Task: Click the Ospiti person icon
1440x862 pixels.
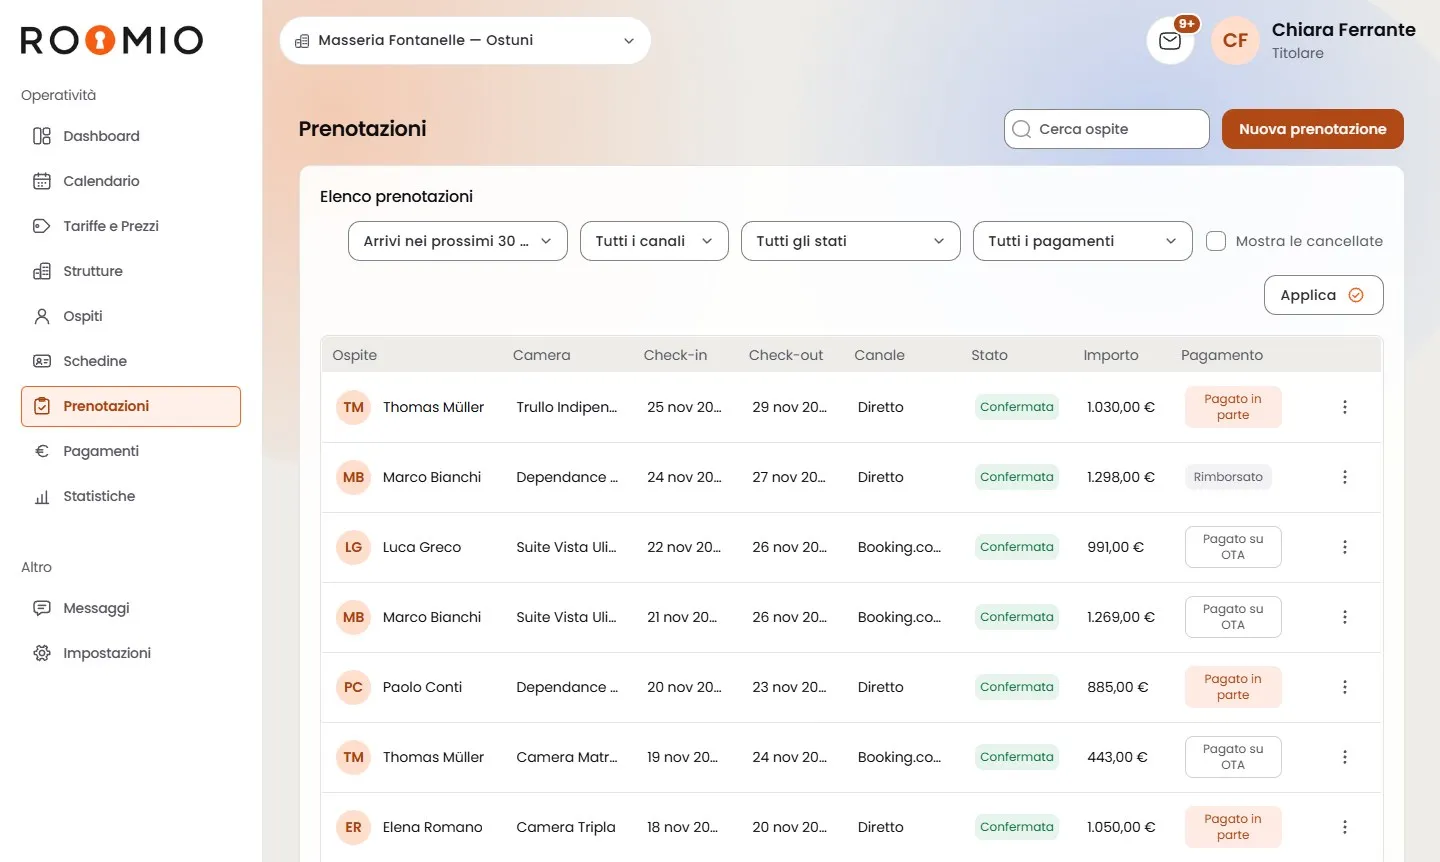Action: [x=42, y=316]
